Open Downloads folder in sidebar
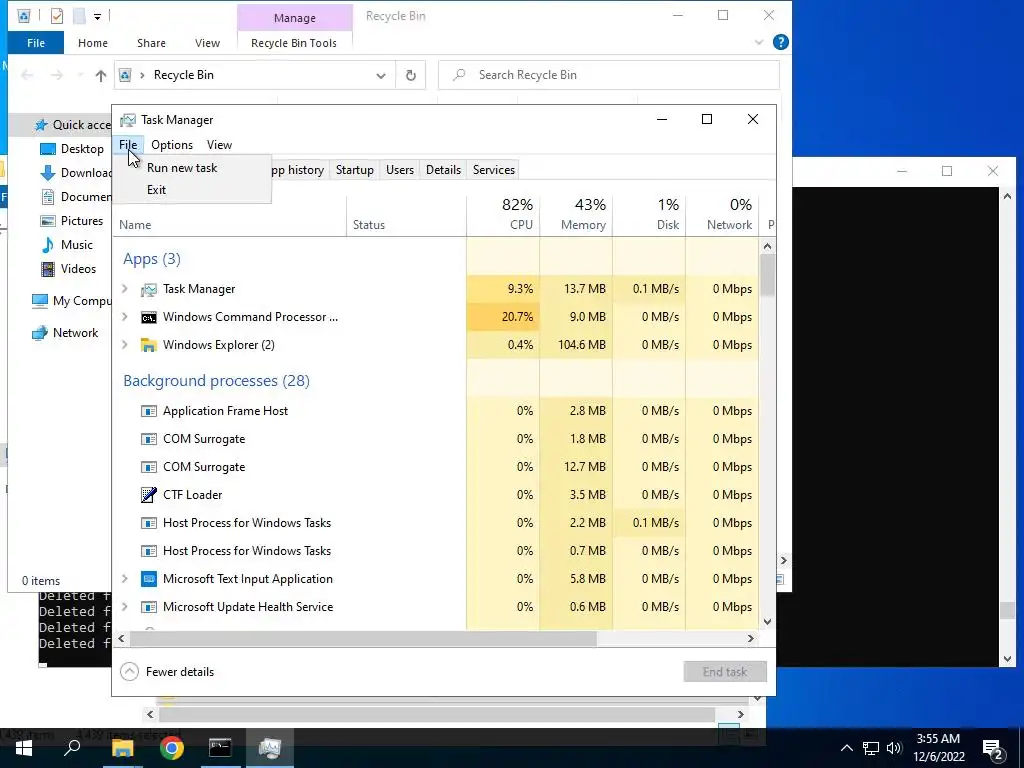This screenshot has width=1024, height=768. coord(76,173)
